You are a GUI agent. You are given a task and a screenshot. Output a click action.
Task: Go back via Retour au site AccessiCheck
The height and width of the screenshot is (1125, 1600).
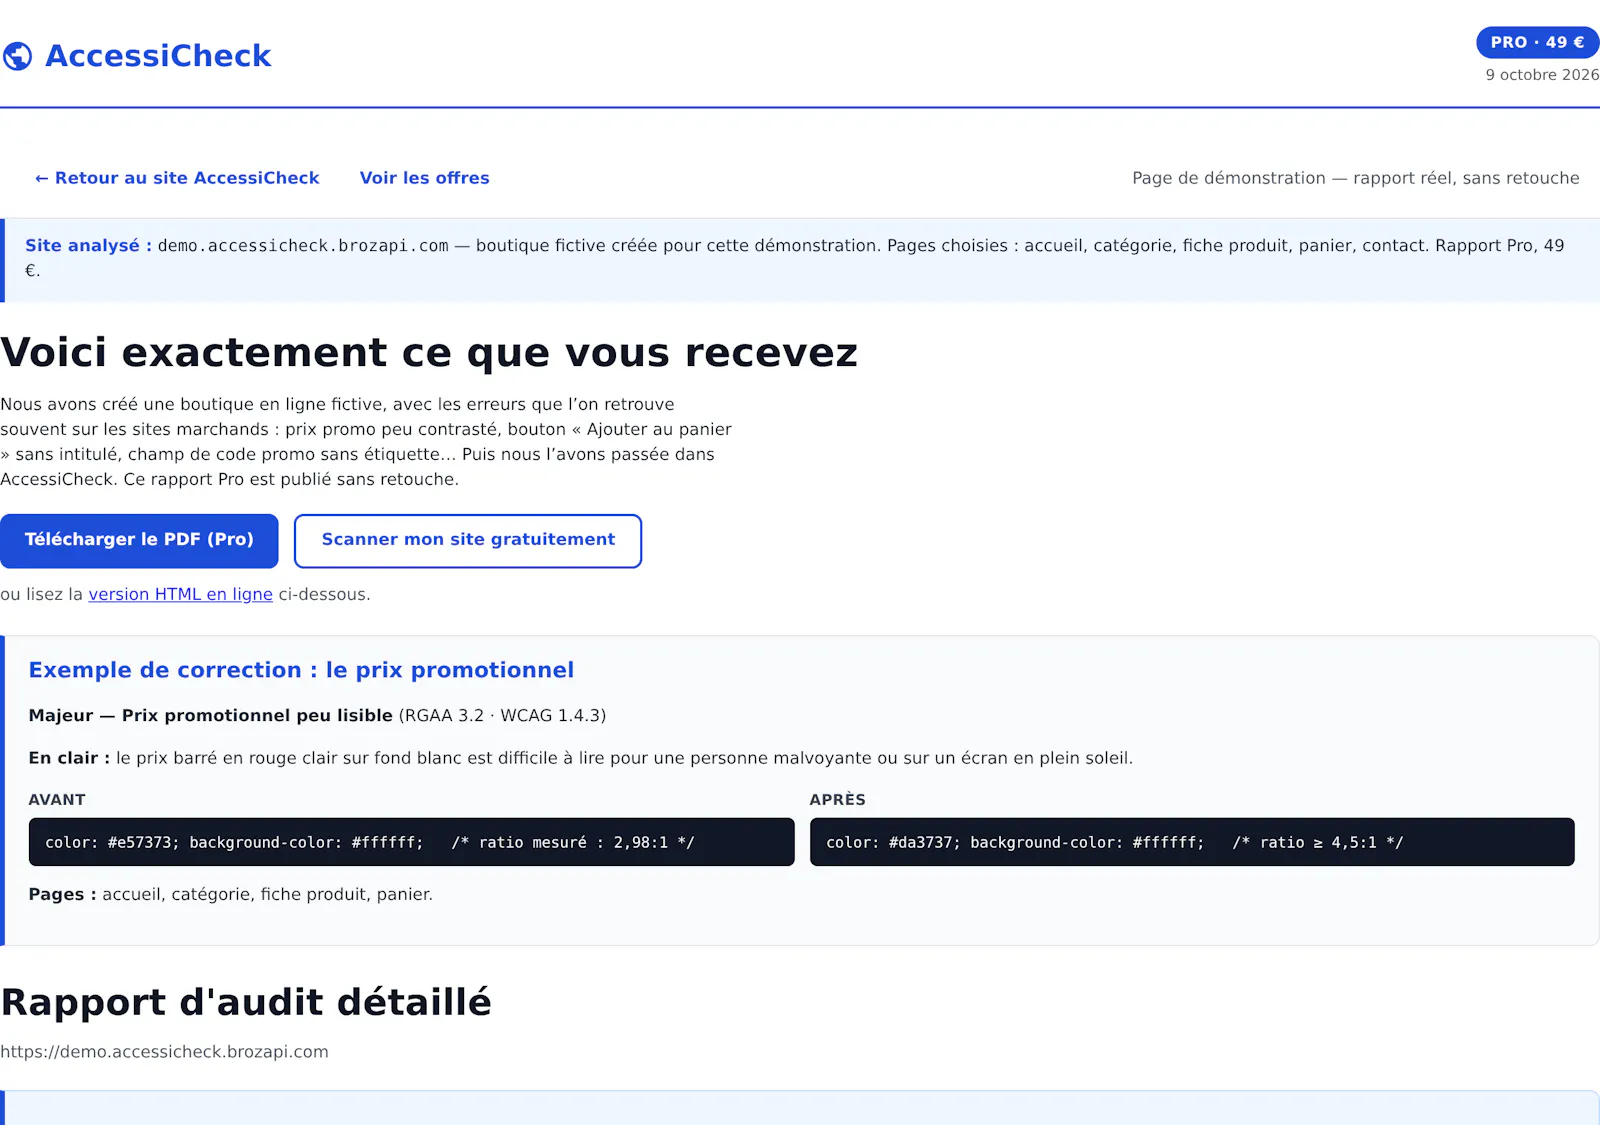tap(177, 178)
